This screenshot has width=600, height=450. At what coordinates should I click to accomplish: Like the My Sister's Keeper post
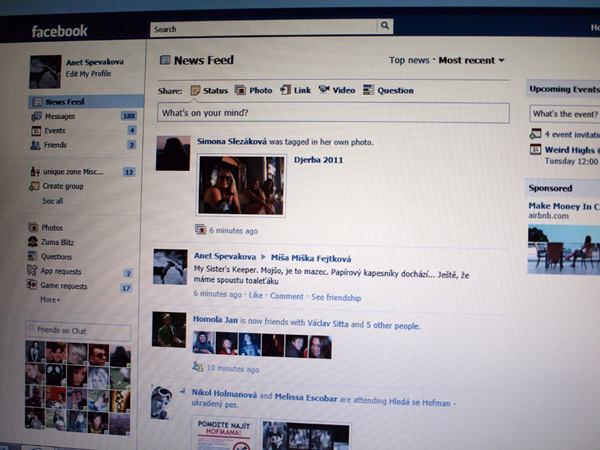[256, 295]
